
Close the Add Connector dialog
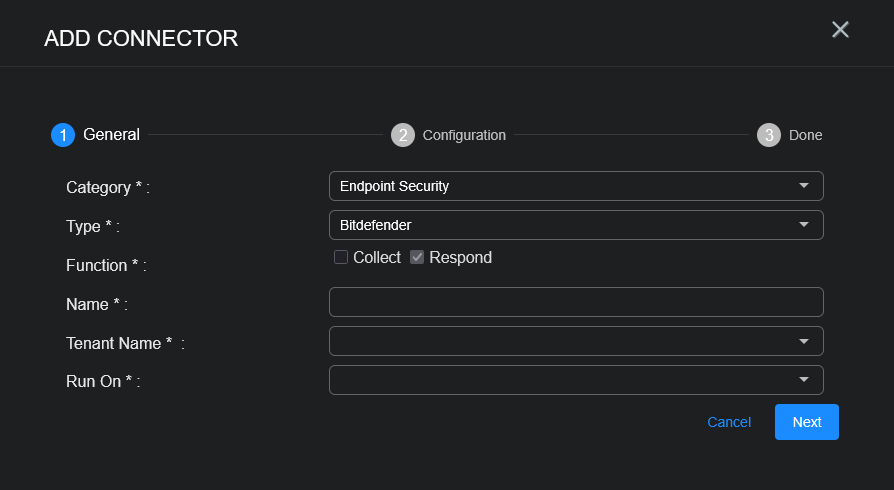coord(840,30)
